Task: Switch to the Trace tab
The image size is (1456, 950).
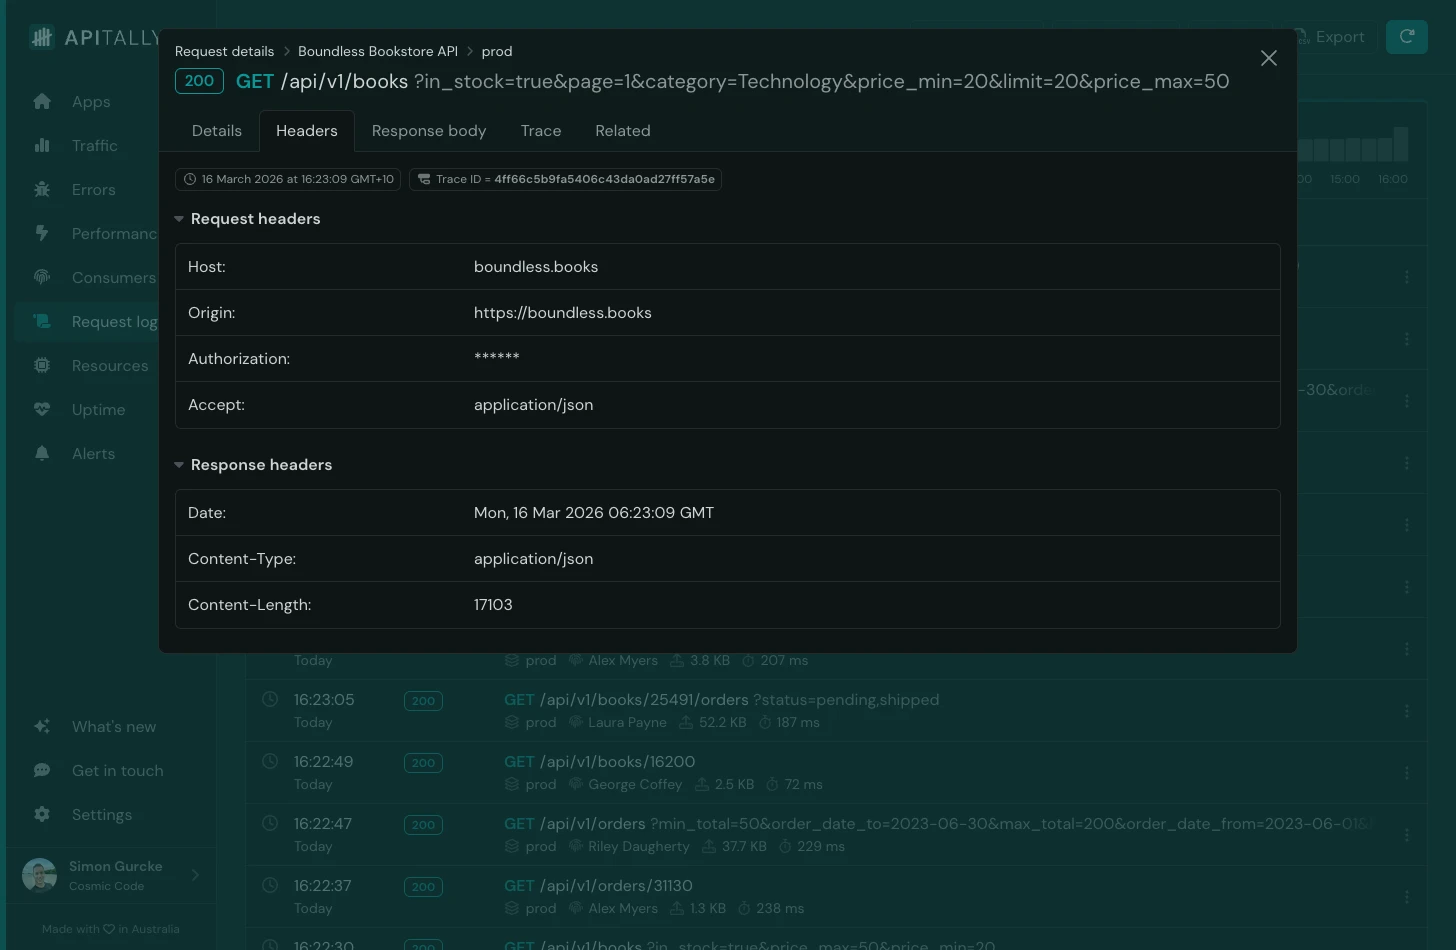Action: tap(540, 130)
